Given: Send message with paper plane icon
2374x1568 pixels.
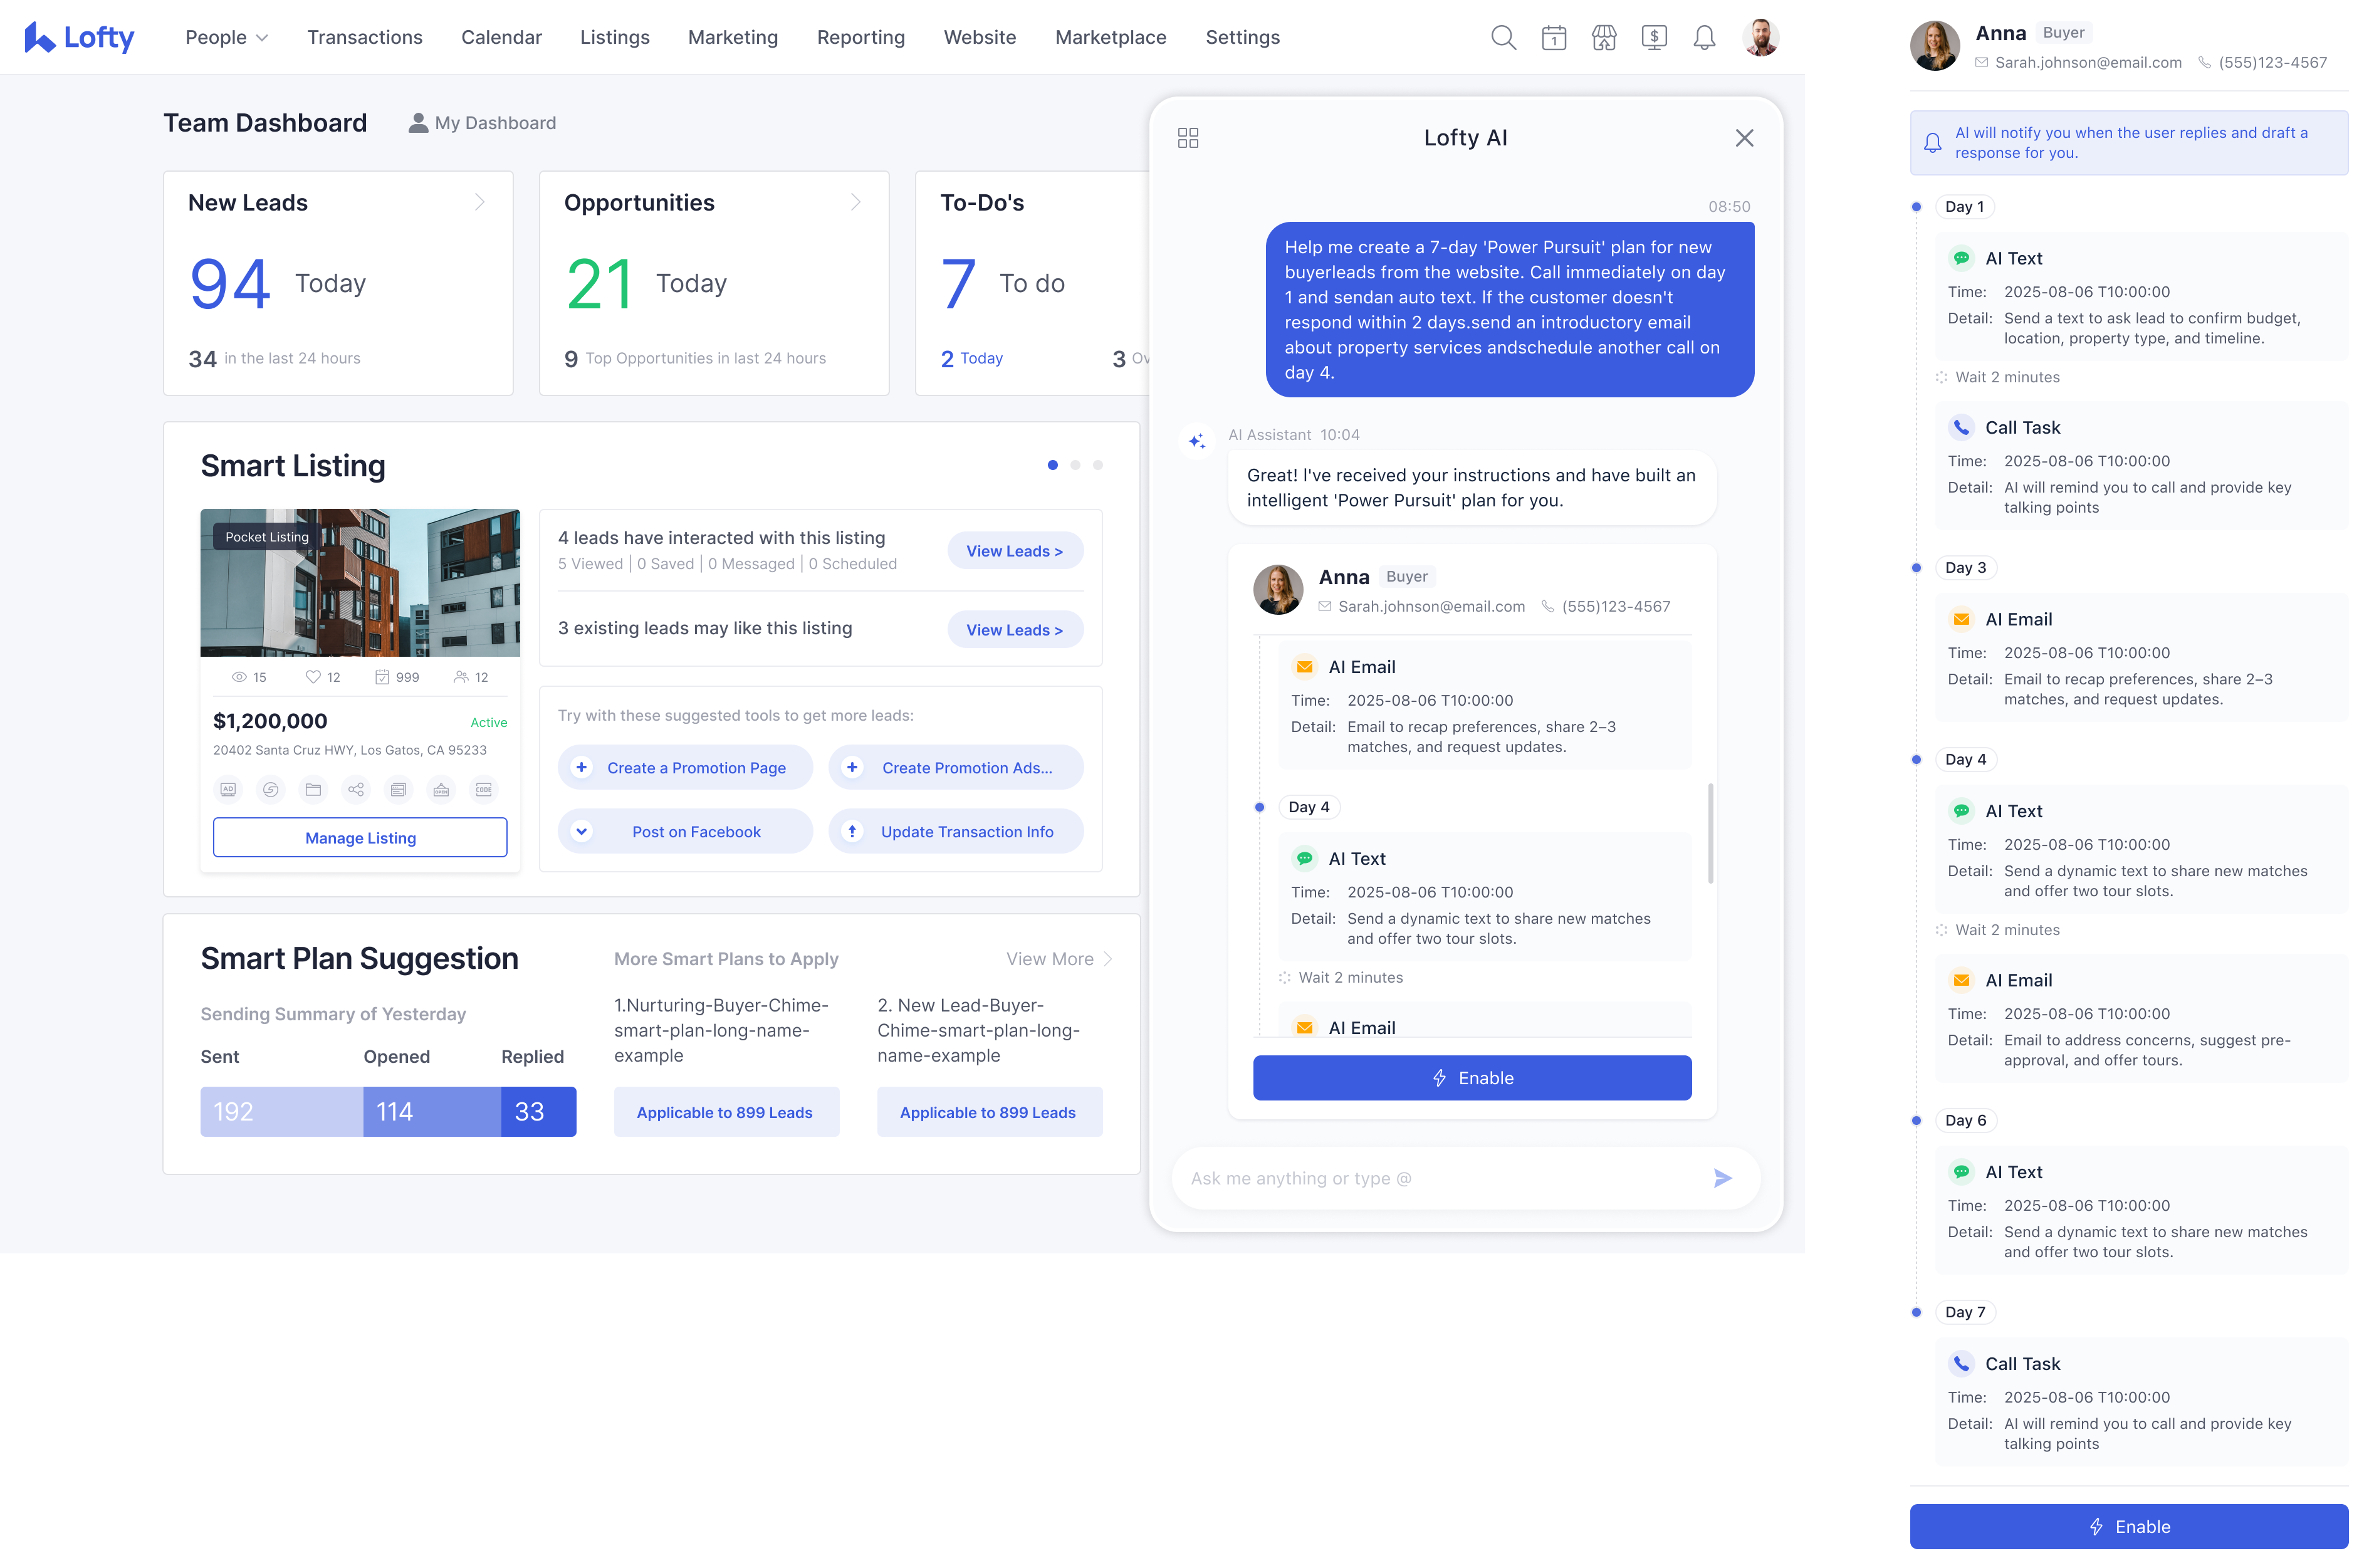Looking at the screenshot, I should pyautogui.click(x=1722, y=1178).
